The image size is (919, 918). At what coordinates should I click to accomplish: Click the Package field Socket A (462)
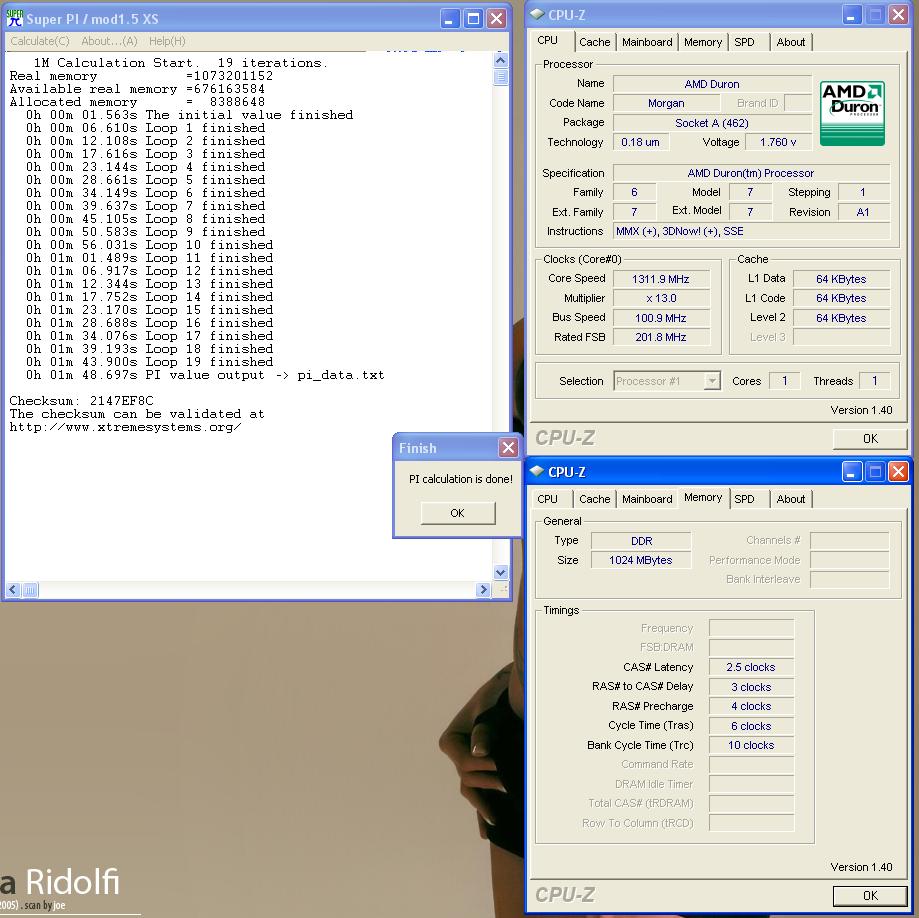tap(712, 123)
